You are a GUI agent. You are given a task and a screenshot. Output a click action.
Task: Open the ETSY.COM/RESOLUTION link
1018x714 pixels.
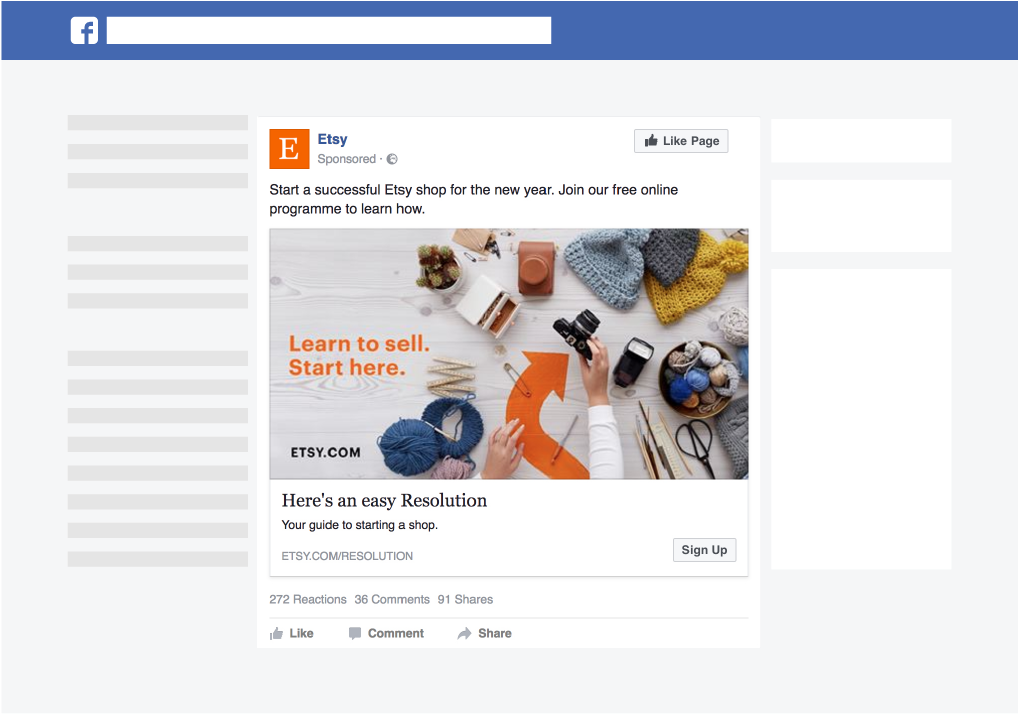pyautogui.click(x=347, y=556)
